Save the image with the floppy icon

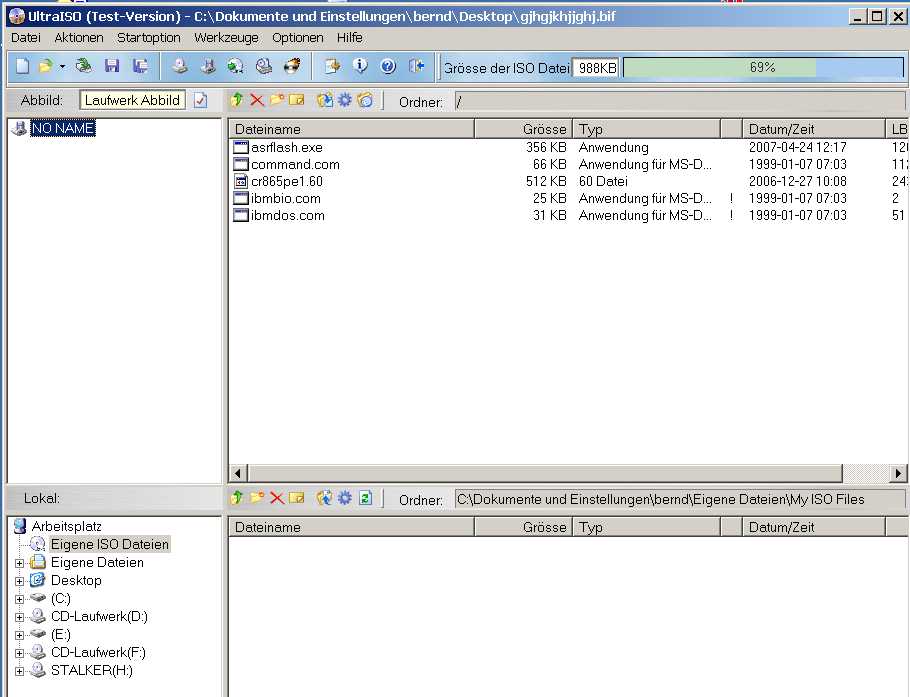coord(112,66)
